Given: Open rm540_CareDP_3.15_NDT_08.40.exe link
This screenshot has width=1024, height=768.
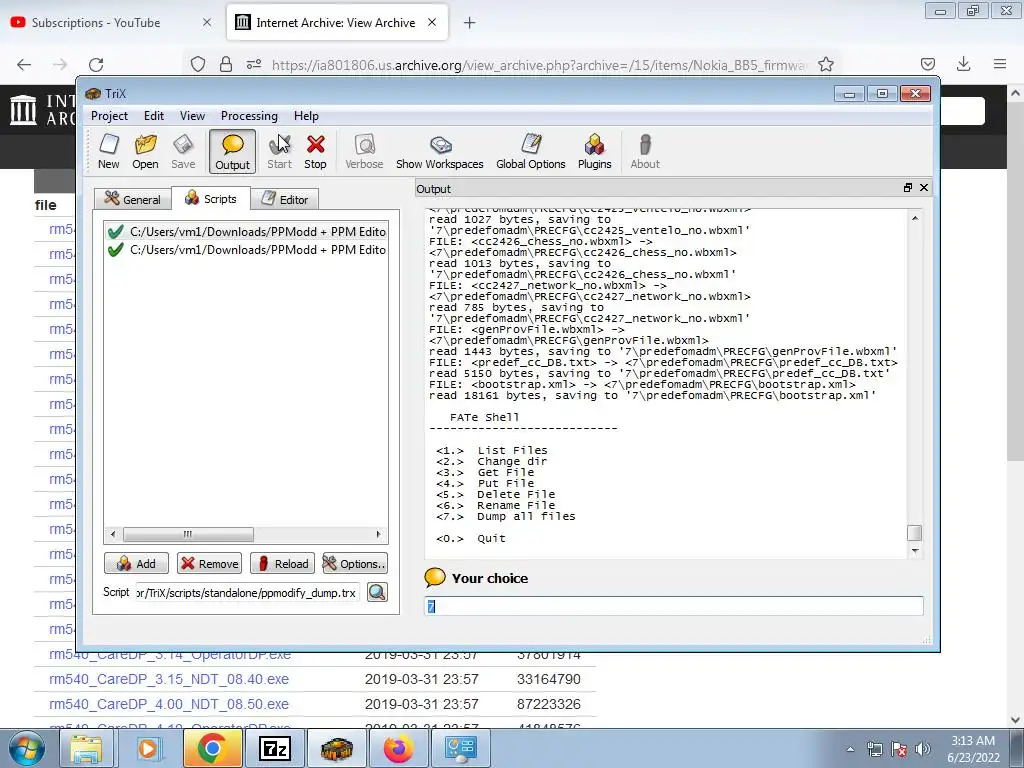Looking at the screenshot, I should coord(168,679).
